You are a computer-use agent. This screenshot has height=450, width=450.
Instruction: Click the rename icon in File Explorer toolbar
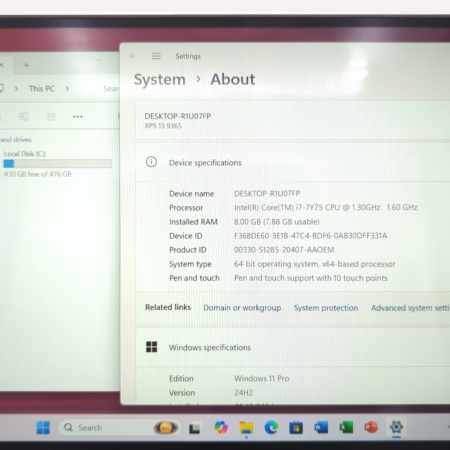(24, 116)
